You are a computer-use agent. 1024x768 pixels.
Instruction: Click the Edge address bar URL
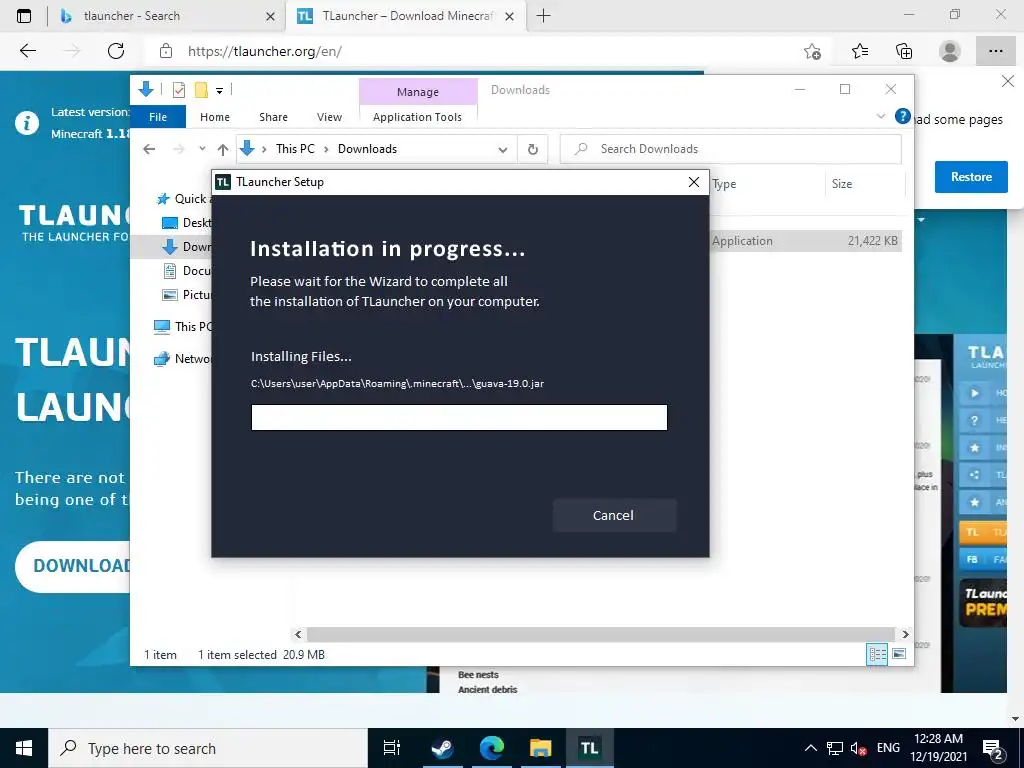pos(264,52)
